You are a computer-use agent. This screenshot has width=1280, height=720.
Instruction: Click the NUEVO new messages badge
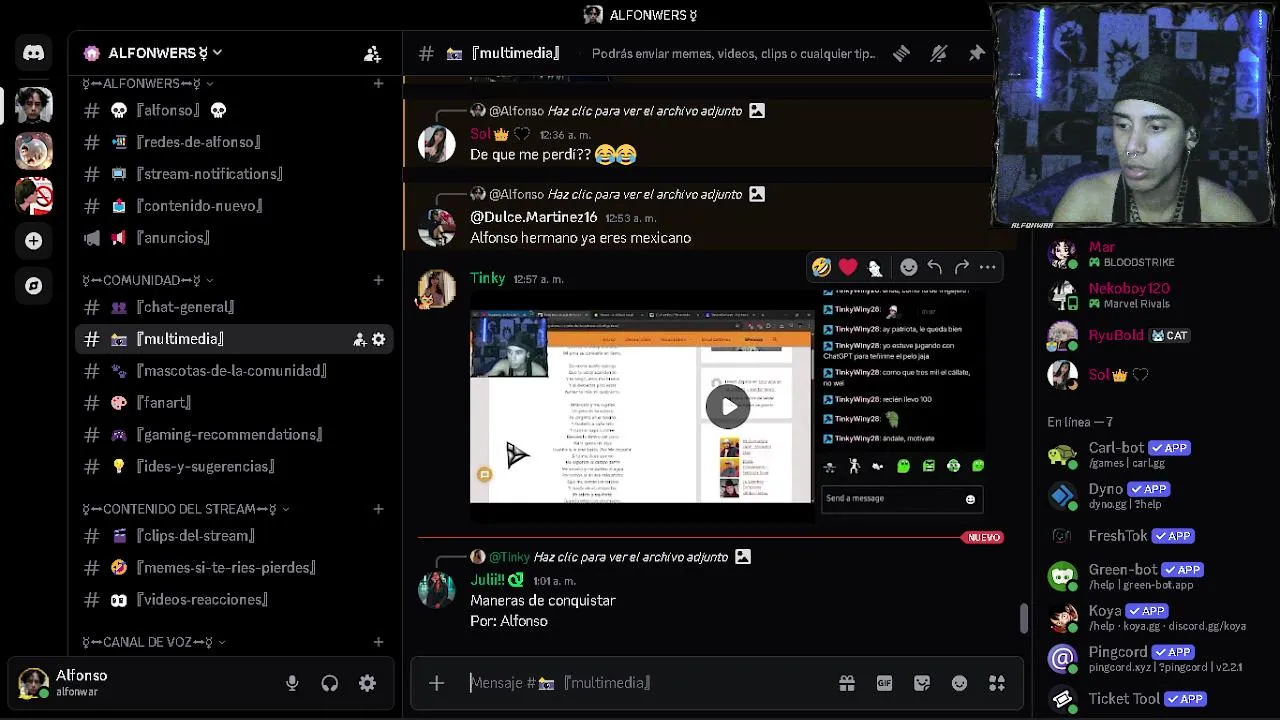tap(984, 537)
